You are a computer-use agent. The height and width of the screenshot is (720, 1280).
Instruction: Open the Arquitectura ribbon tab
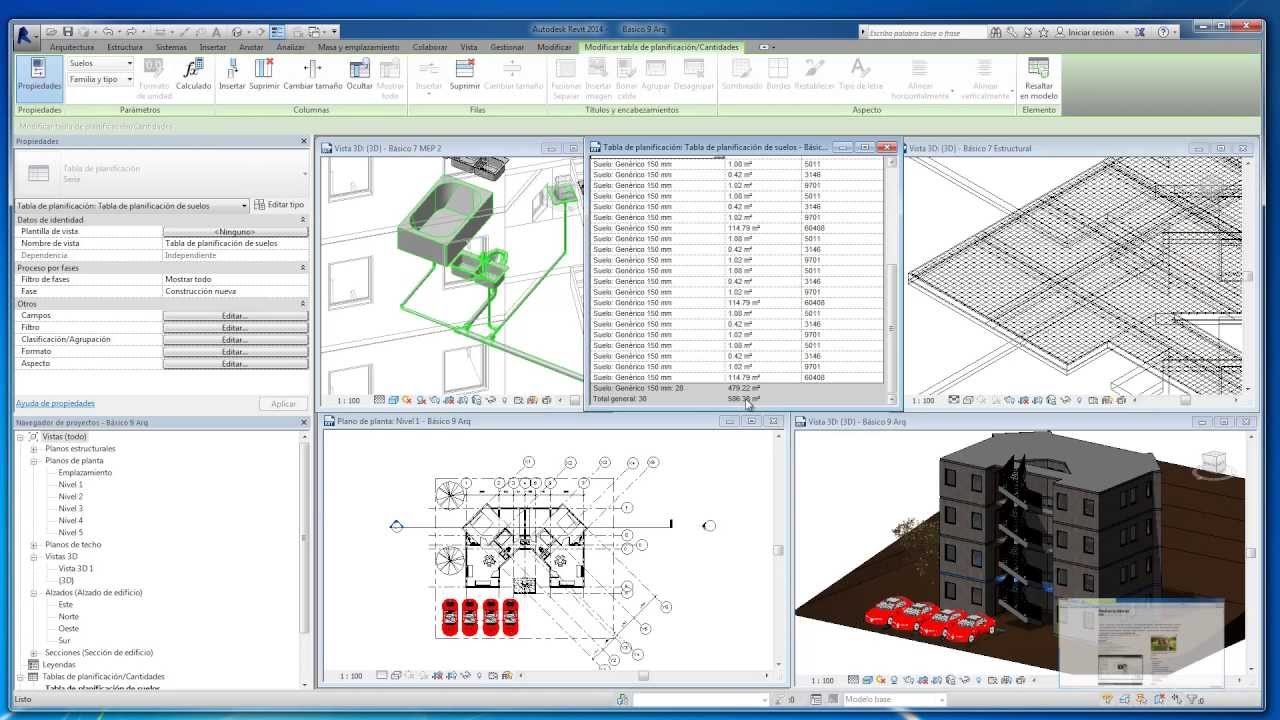tap(72, 47)
